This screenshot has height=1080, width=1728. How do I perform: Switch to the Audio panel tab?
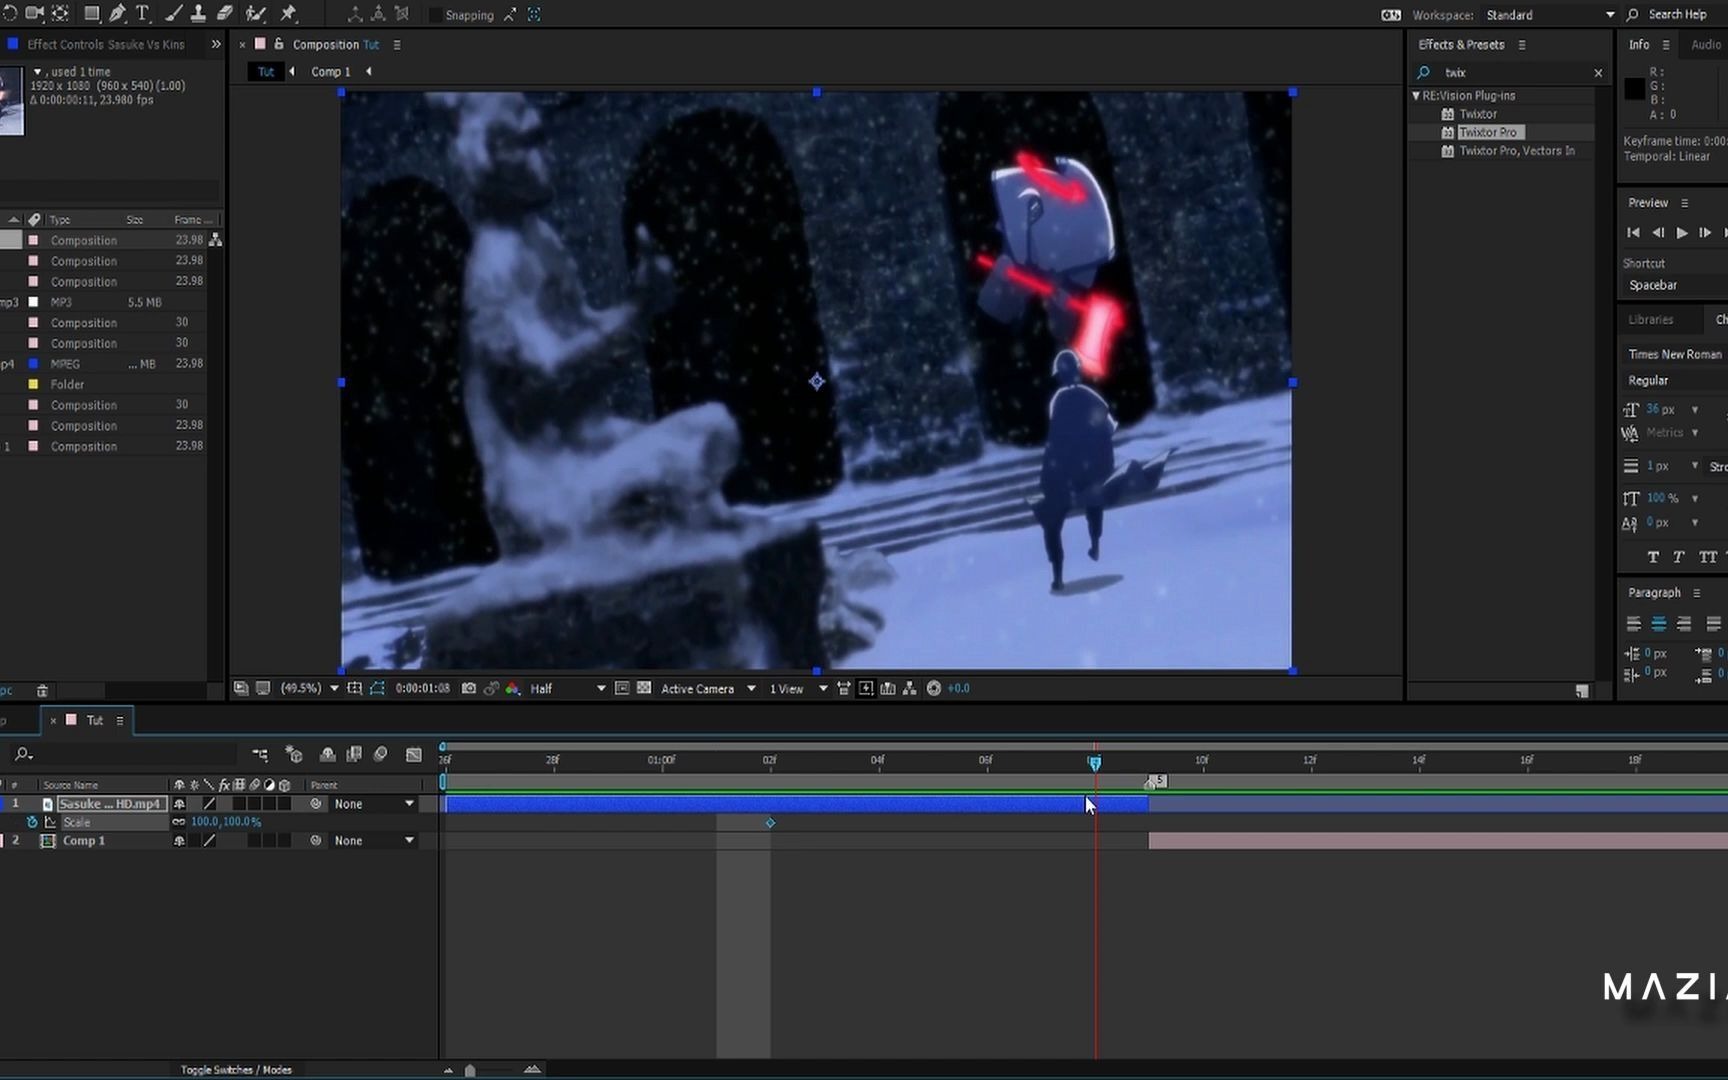(x=1706, y=44)
